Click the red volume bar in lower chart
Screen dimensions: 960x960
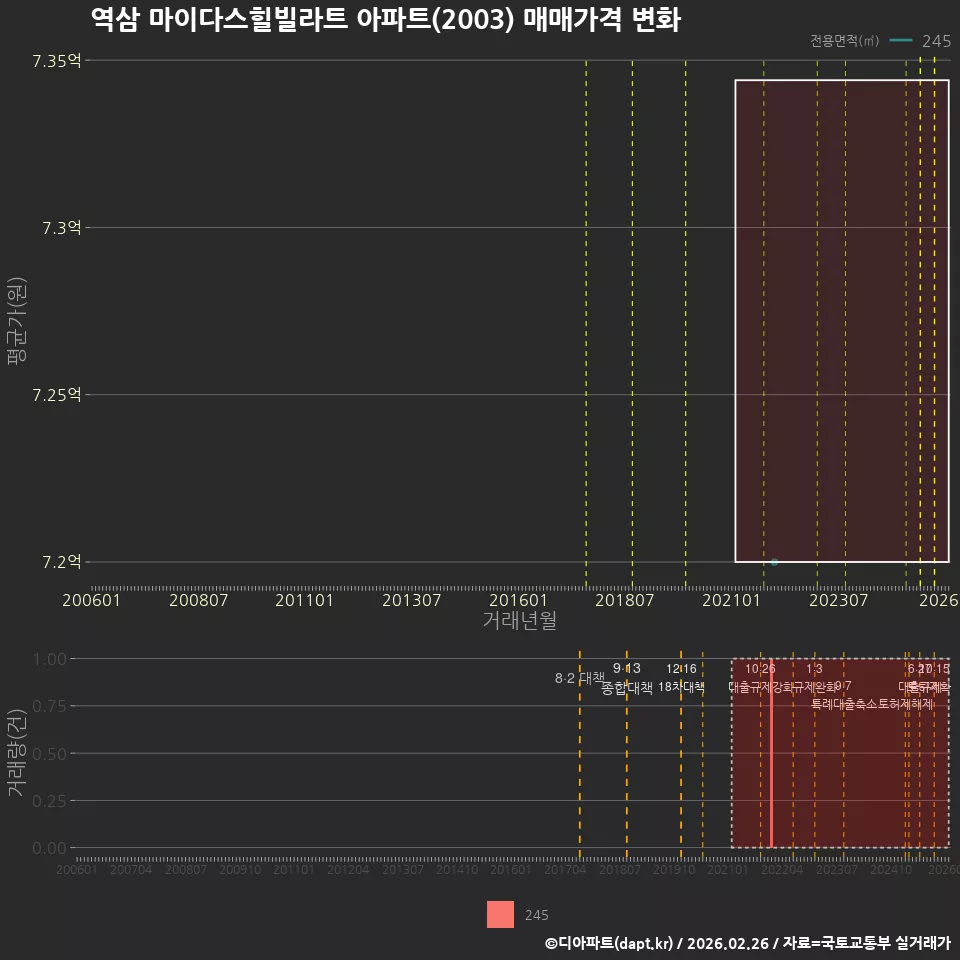click(771, 754)
